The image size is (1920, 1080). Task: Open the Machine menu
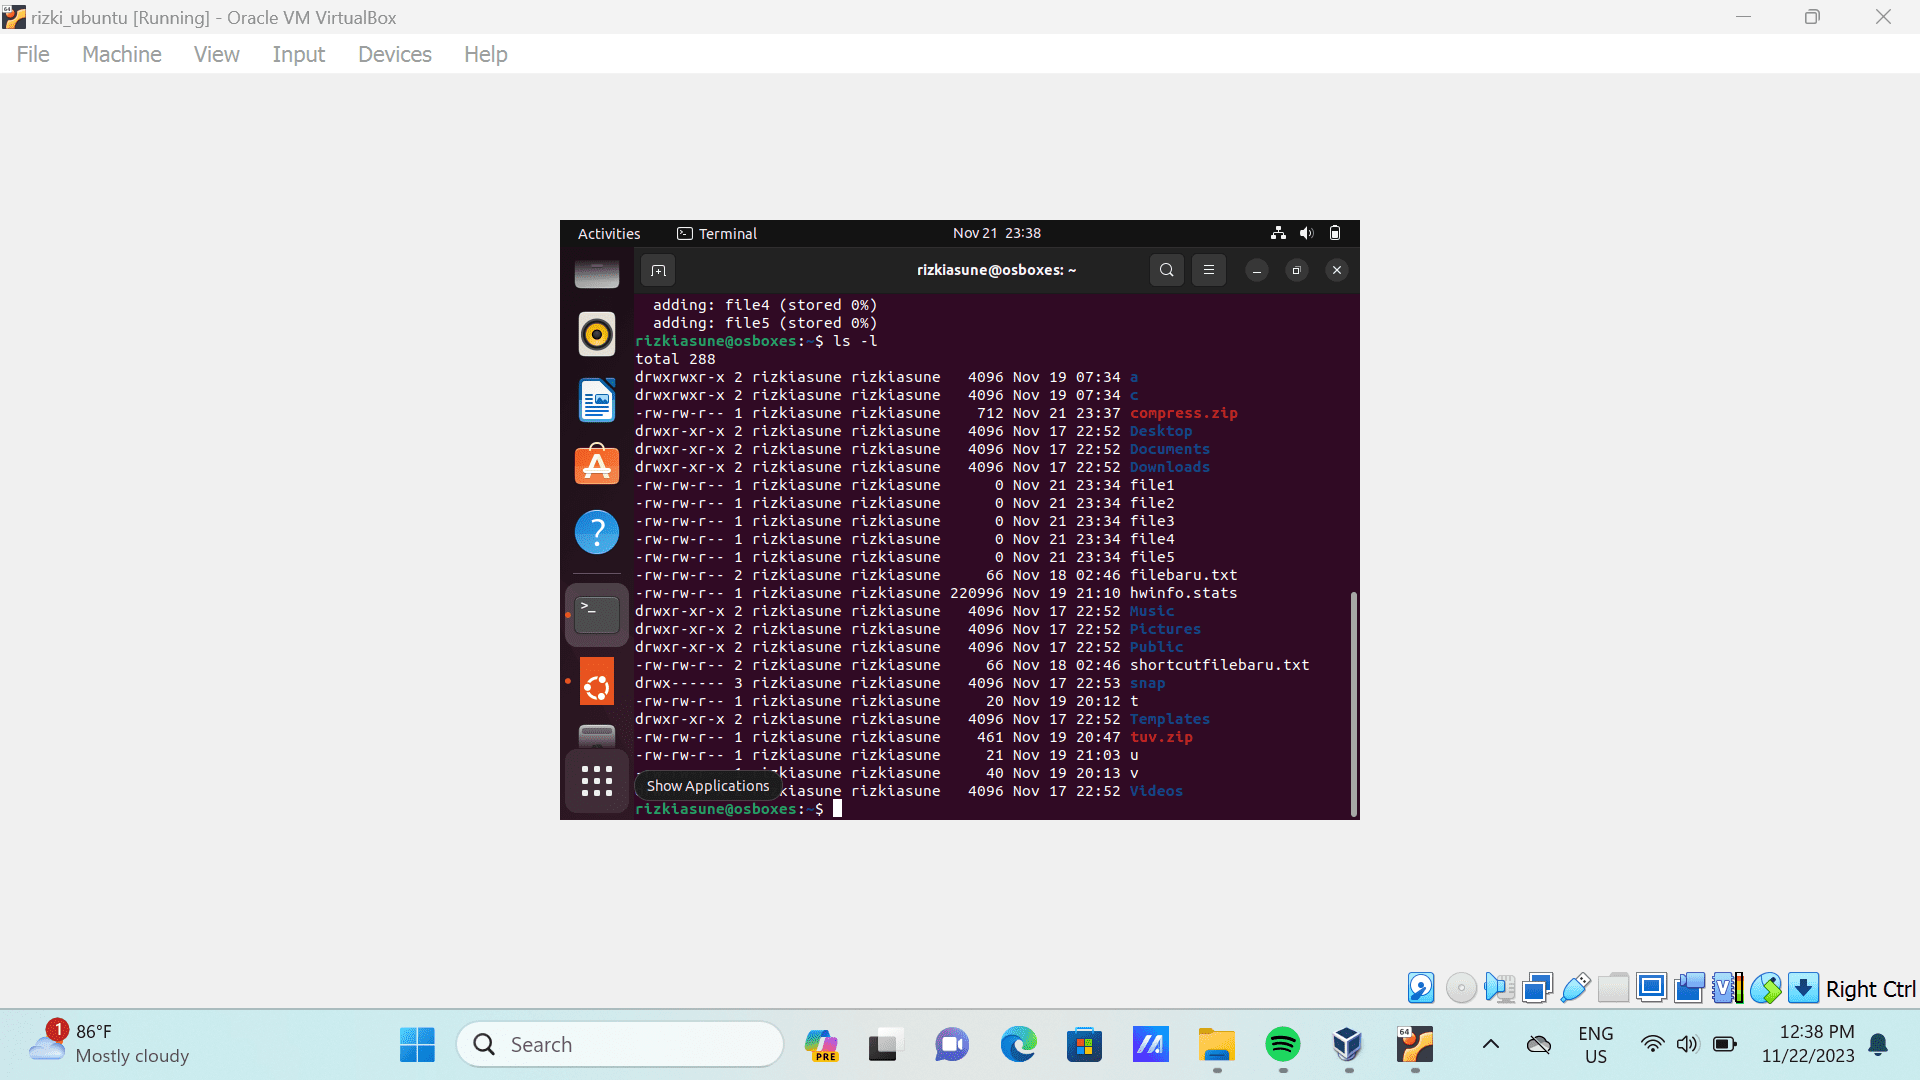122,54
